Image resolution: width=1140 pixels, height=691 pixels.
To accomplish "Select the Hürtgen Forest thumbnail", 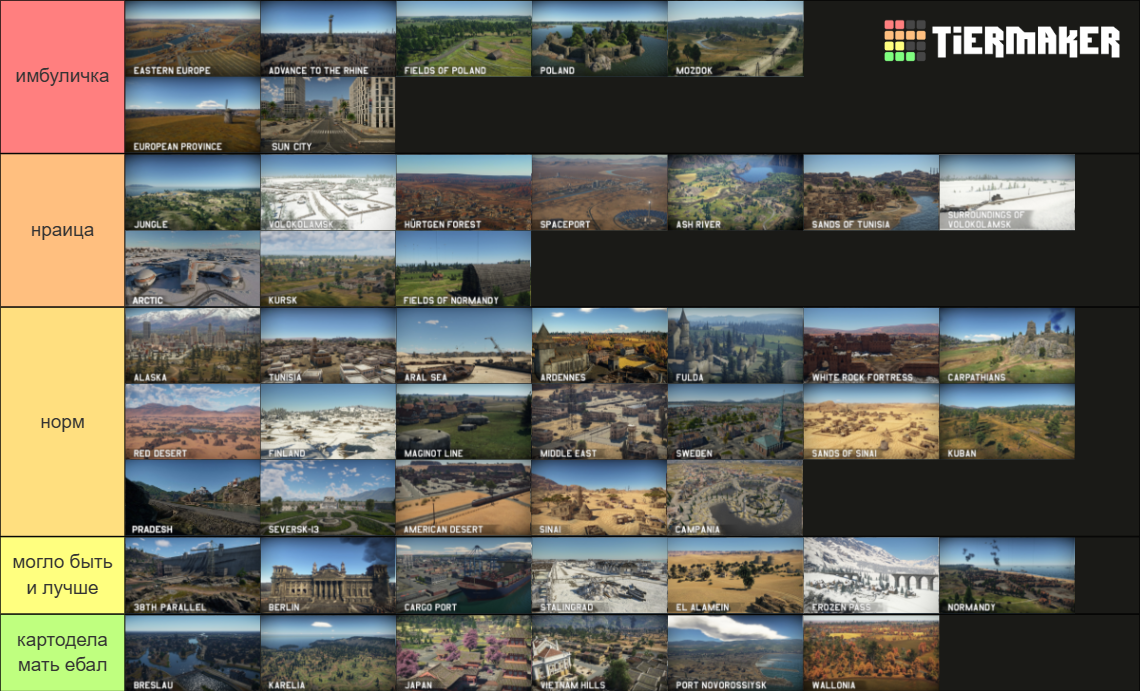I will pyautogui.click(x=464, y=193).
